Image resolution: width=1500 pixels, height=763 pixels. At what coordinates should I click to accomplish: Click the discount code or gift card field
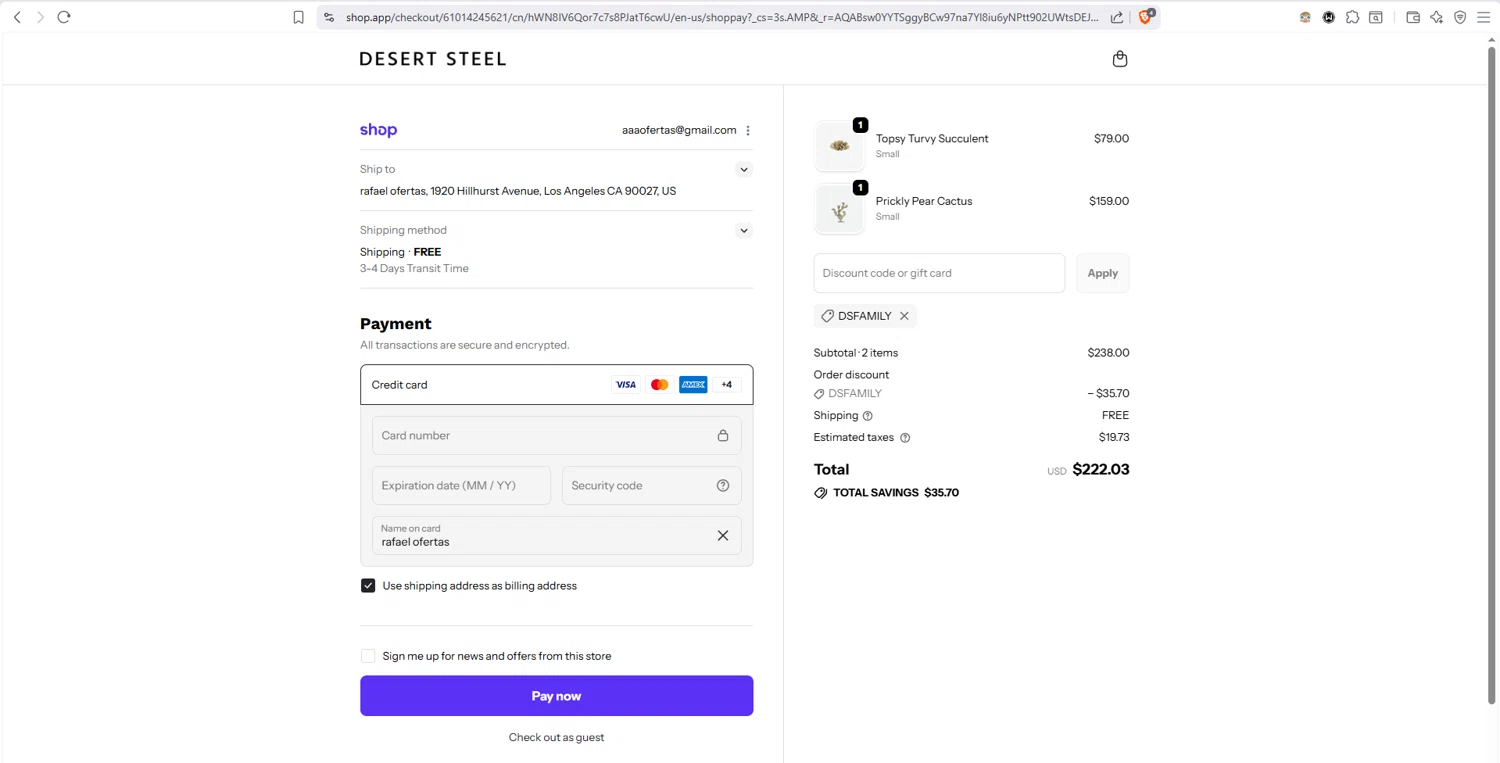coord(939,273)
